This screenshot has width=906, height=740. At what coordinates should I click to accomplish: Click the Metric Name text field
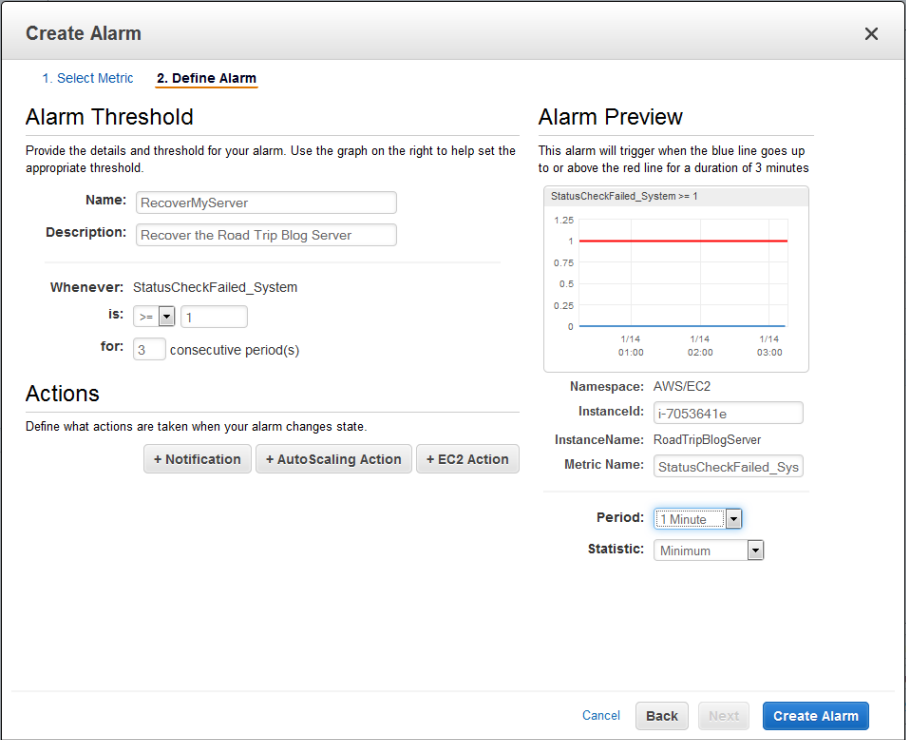click(x=728, y=467)
